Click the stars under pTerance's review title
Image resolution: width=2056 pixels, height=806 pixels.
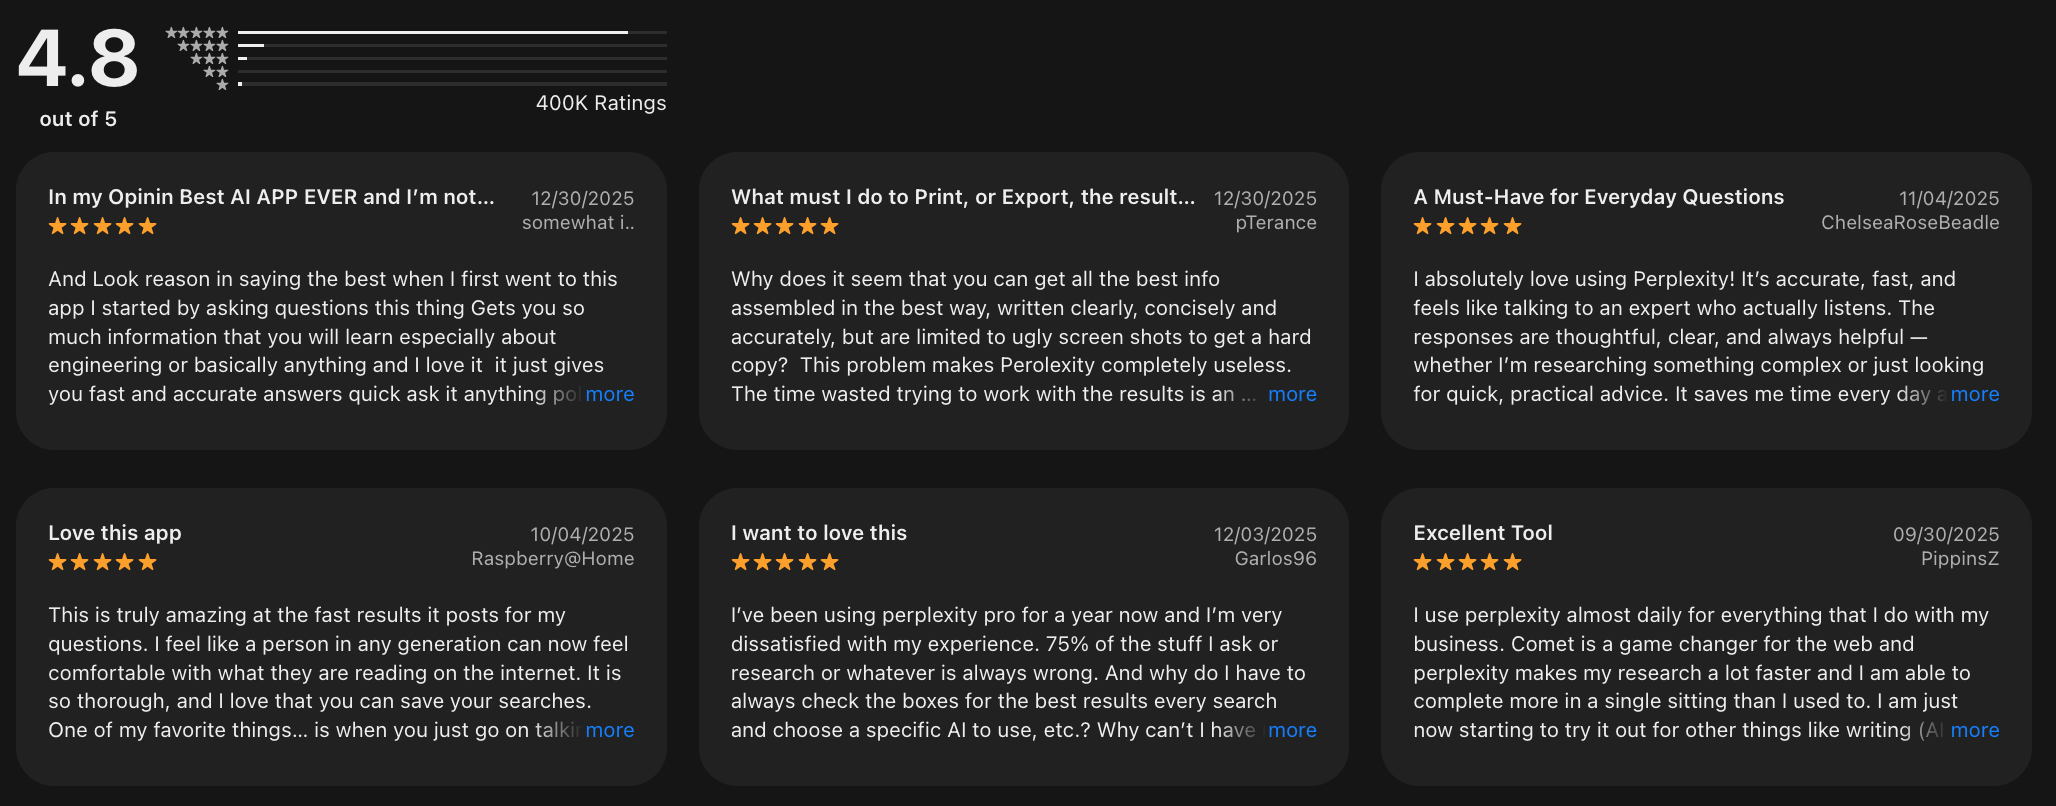click(x=783, y=226)
